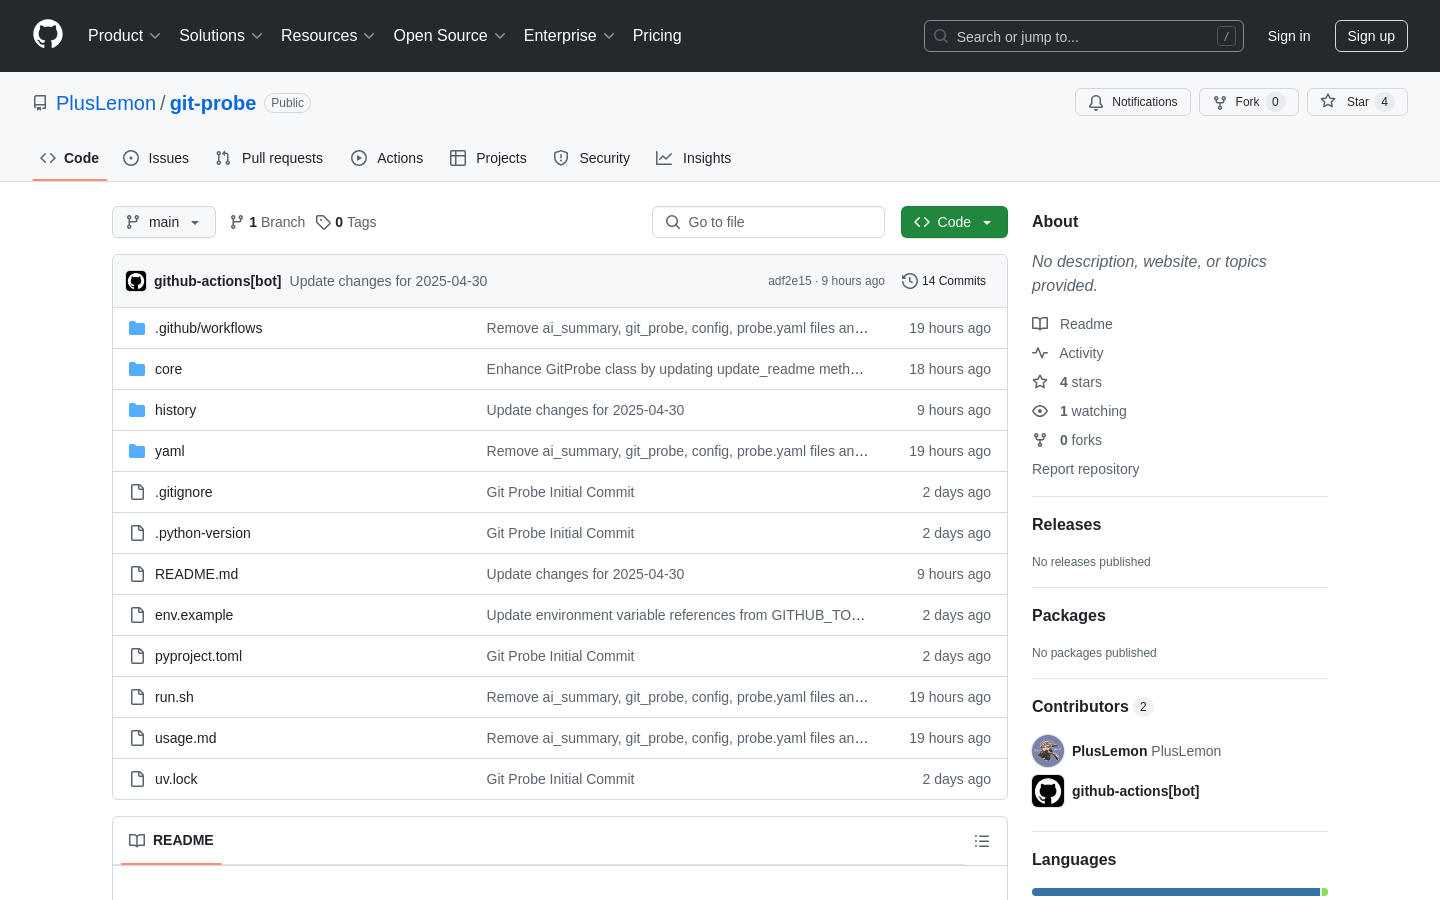Select the Code tab
Screen dimensions: 1440x900
pos(70,158)
